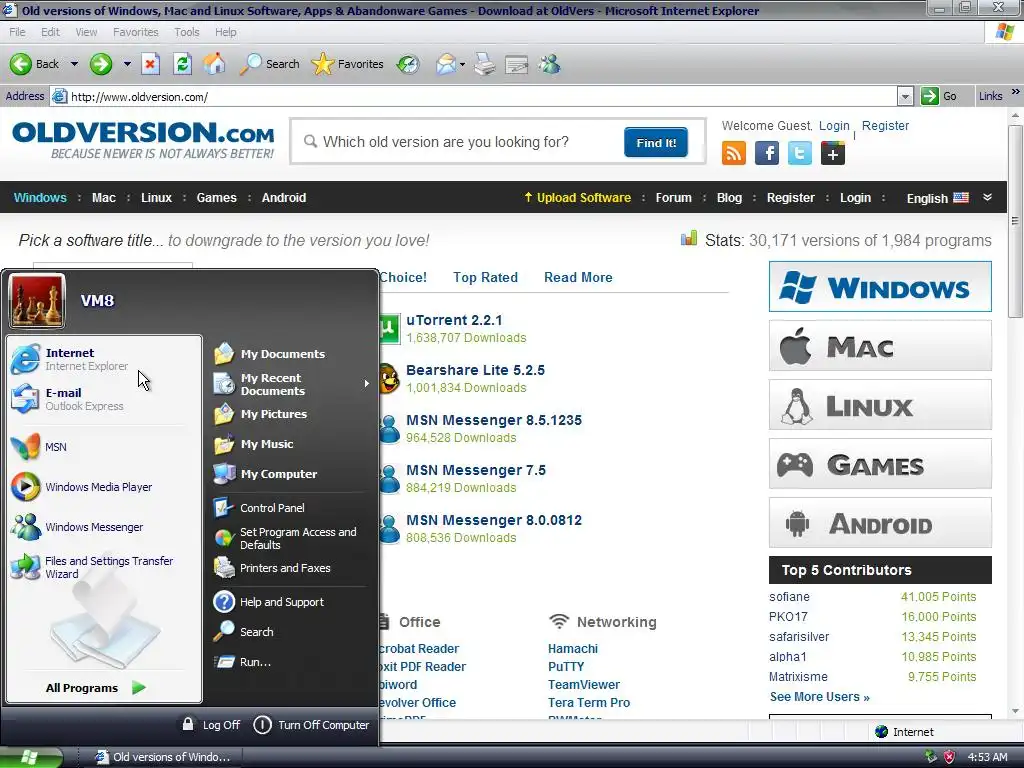Select the Windows platform banner

[x=880, y=287]
